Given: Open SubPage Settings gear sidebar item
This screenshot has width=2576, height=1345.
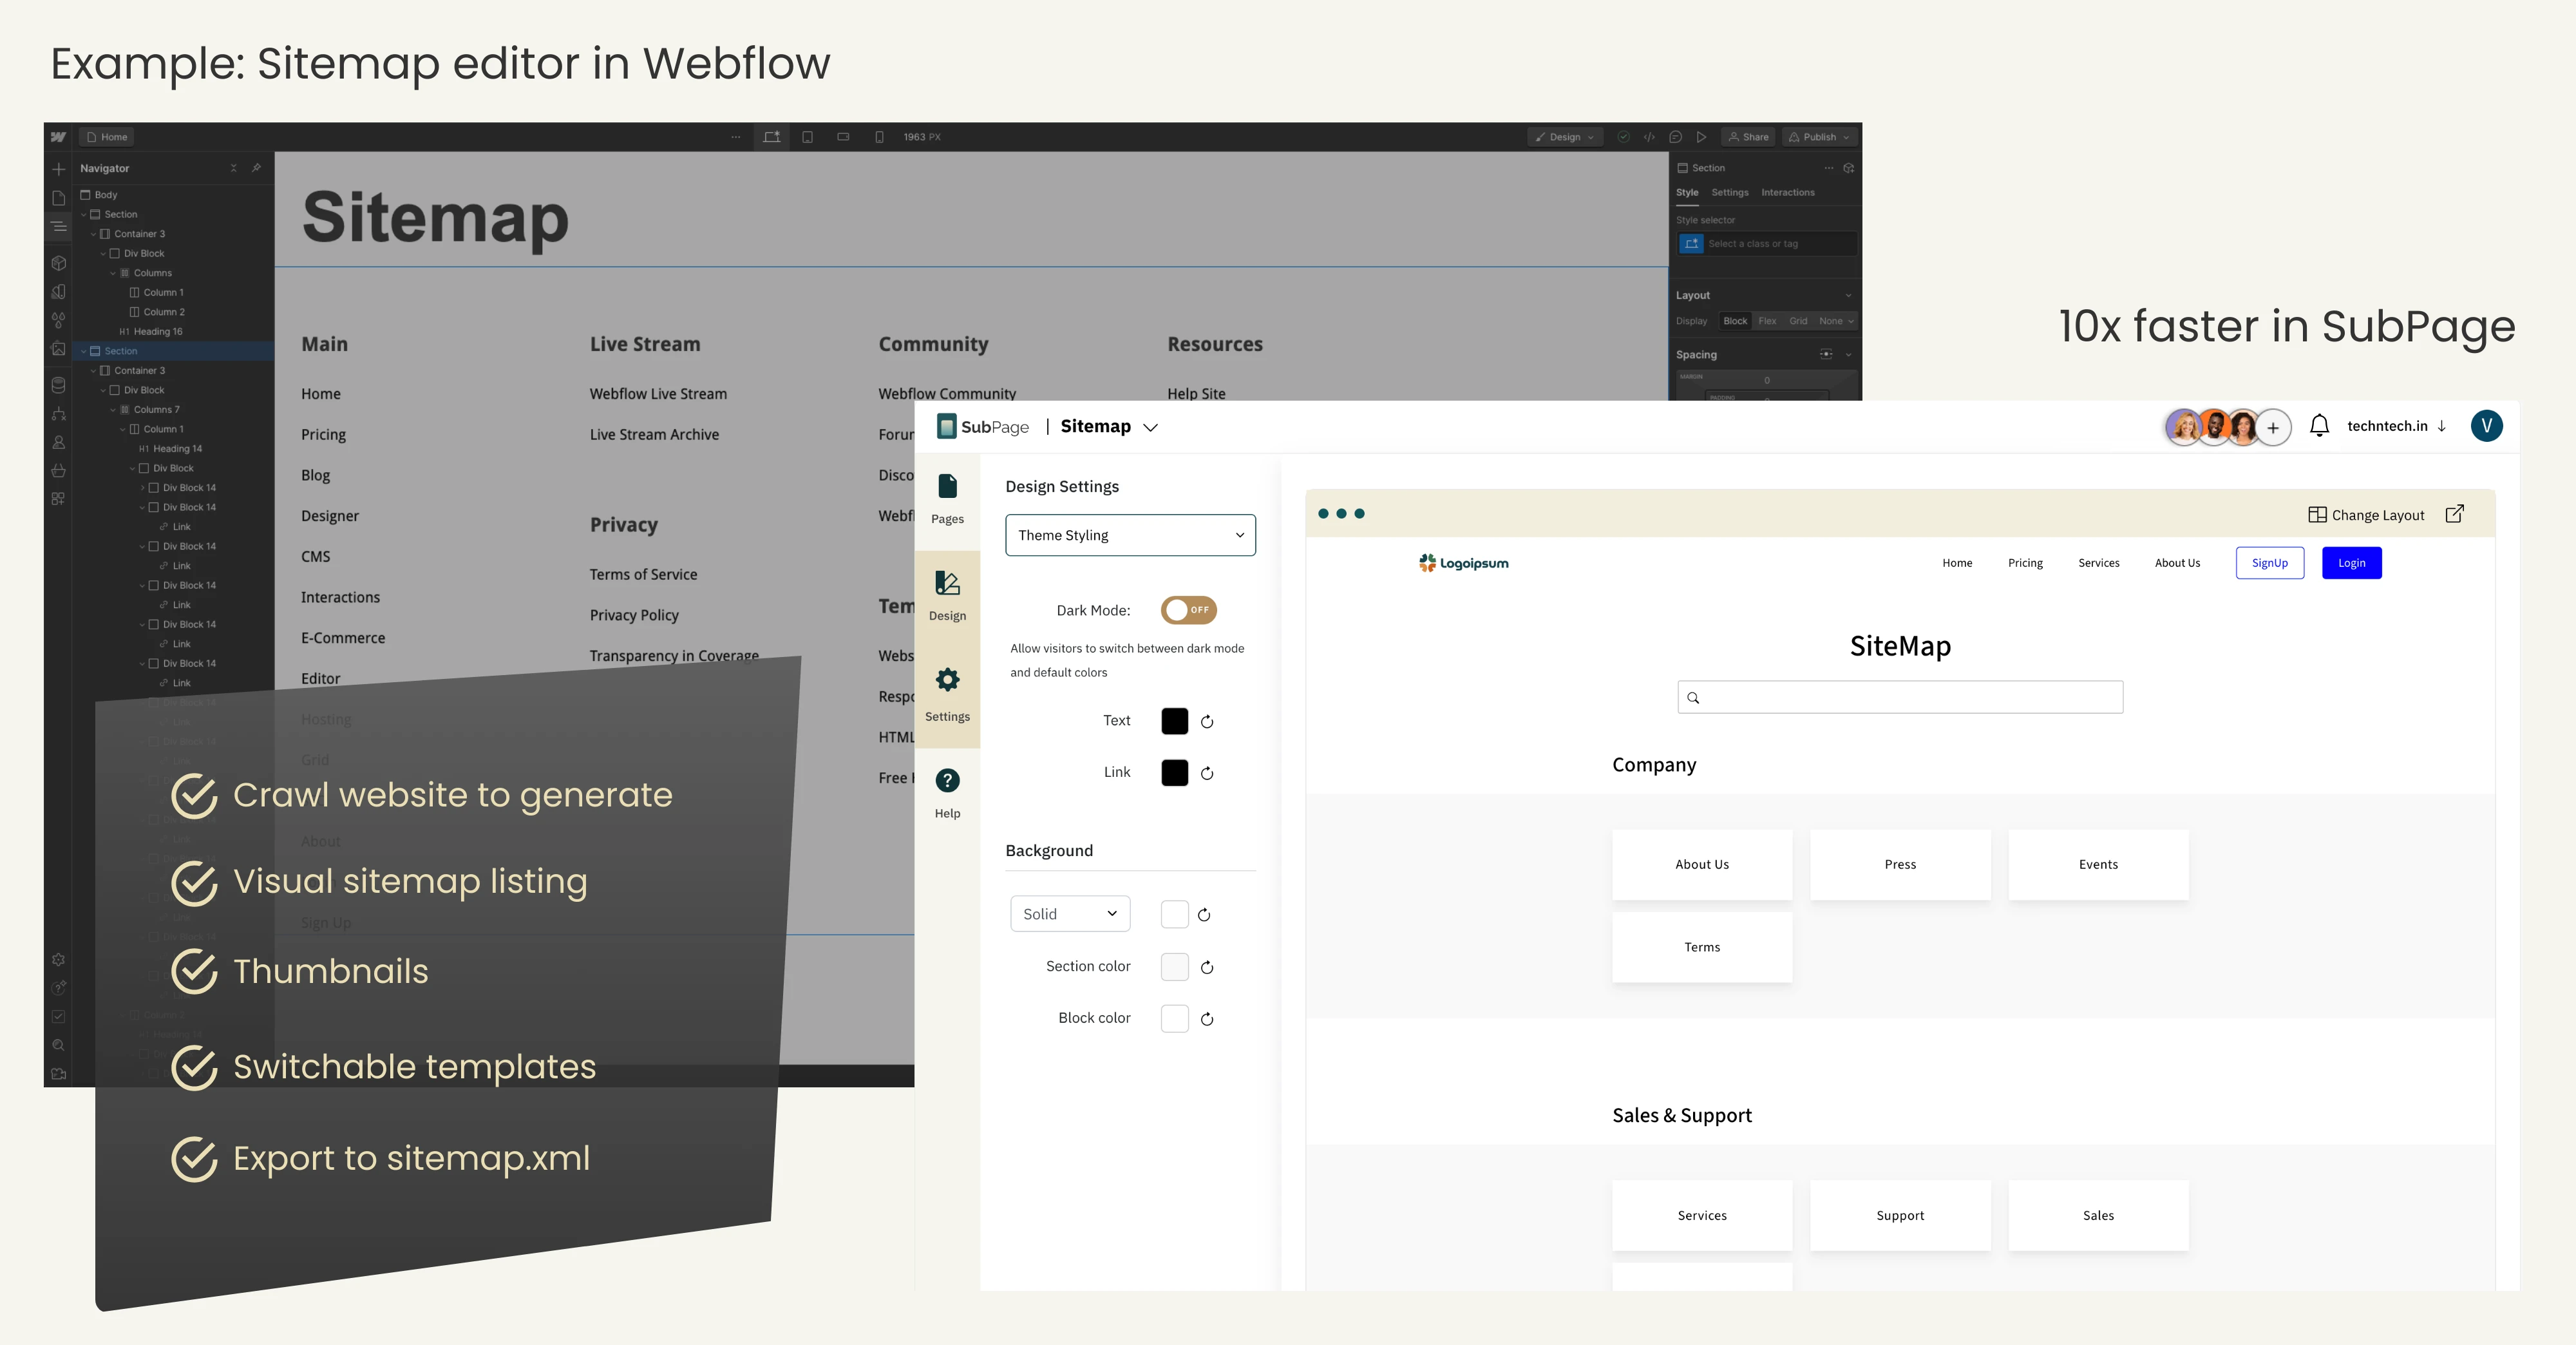Looking at the screenshot, I should pyautogui.click(x=947, y=695).
